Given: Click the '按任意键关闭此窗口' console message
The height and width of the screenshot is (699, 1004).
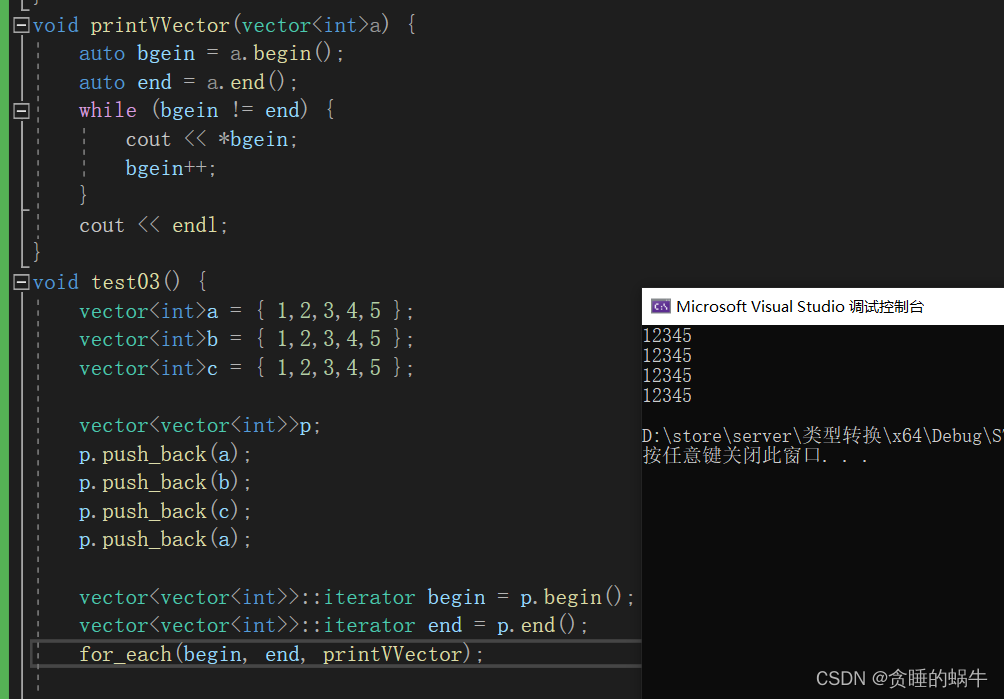Looking at the screenshot, I should 756,456.
